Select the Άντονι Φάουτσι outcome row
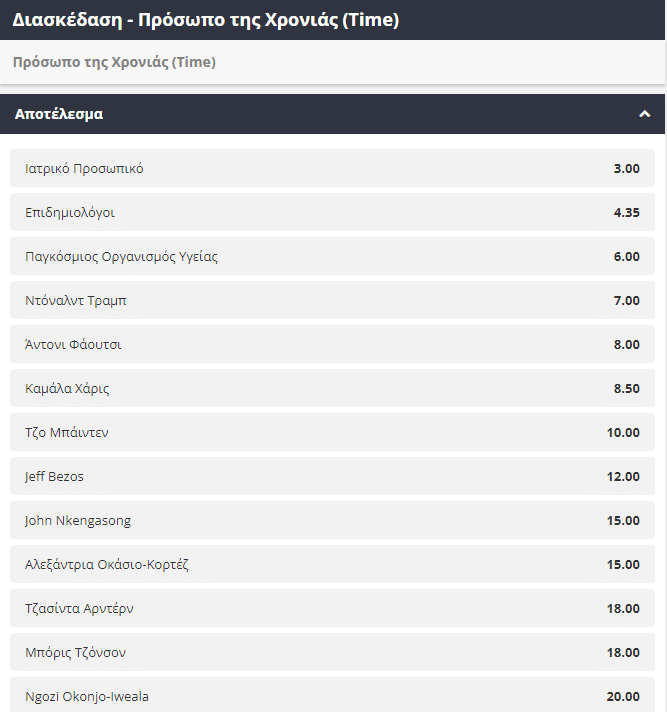This screenshot has height=712, width=667. [332, 344]
